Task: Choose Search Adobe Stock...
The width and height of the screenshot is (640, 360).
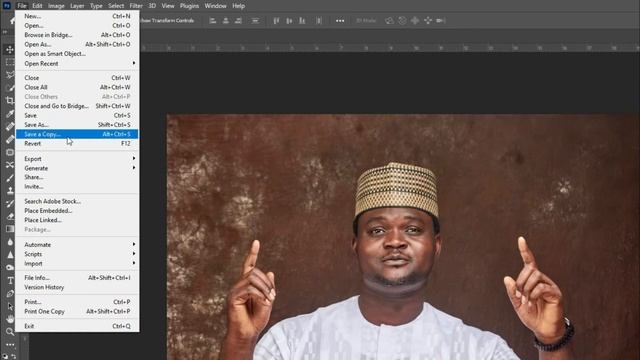Action: pyautogui.click(x=77, y=201)
